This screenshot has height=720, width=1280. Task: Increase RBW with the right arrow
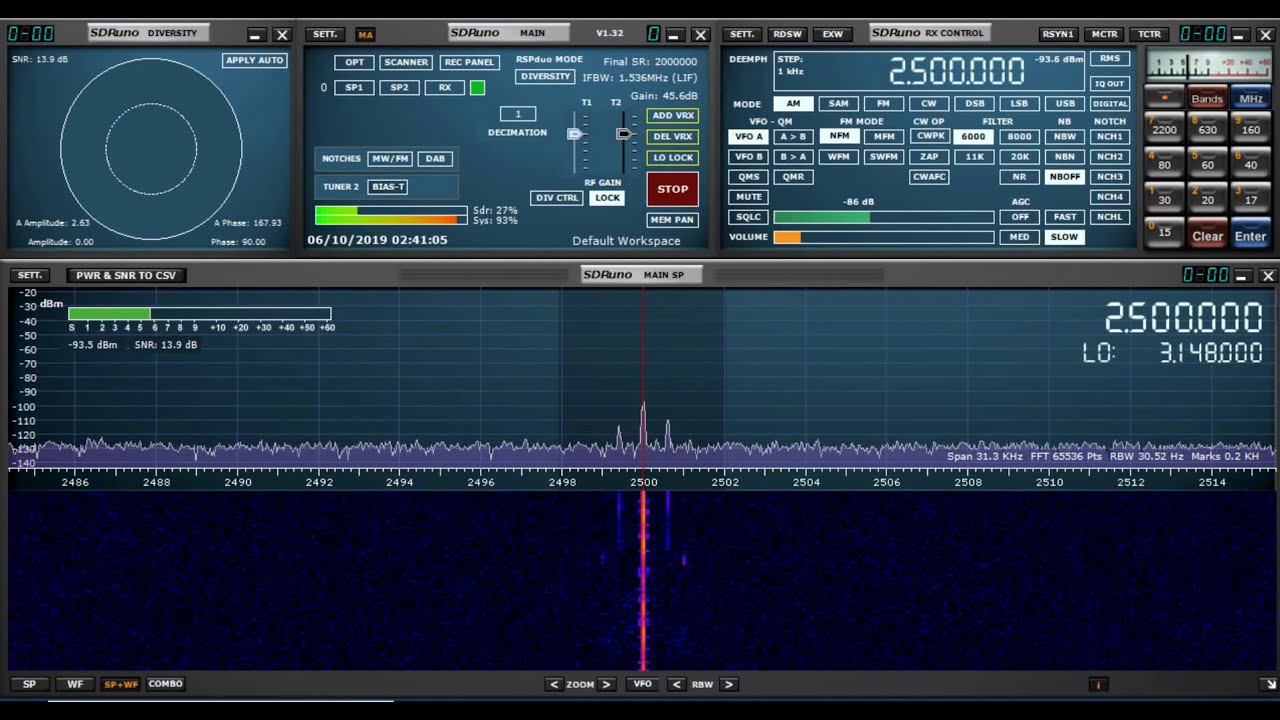point(729,685)
